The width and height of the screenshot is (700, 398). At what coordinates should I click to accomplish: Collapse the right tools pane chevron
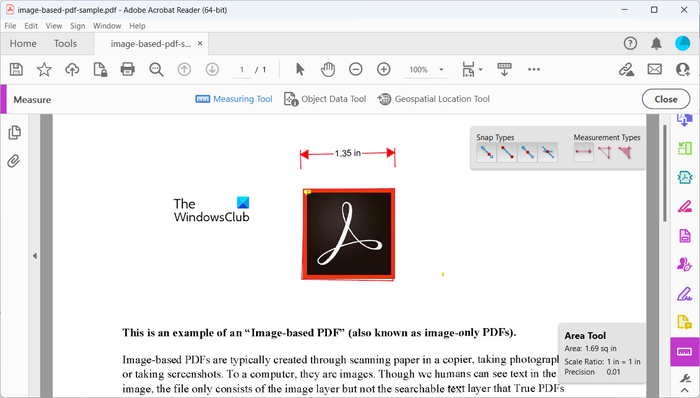click(684, 391)
